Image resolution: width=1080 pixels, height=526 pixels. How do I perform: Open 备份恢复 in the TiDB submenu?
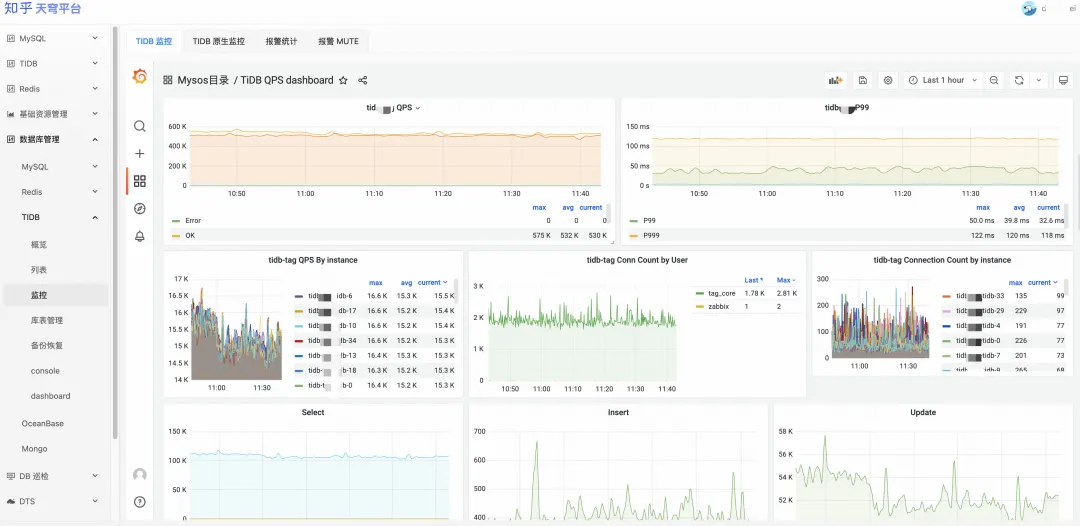tap(46, 345)
